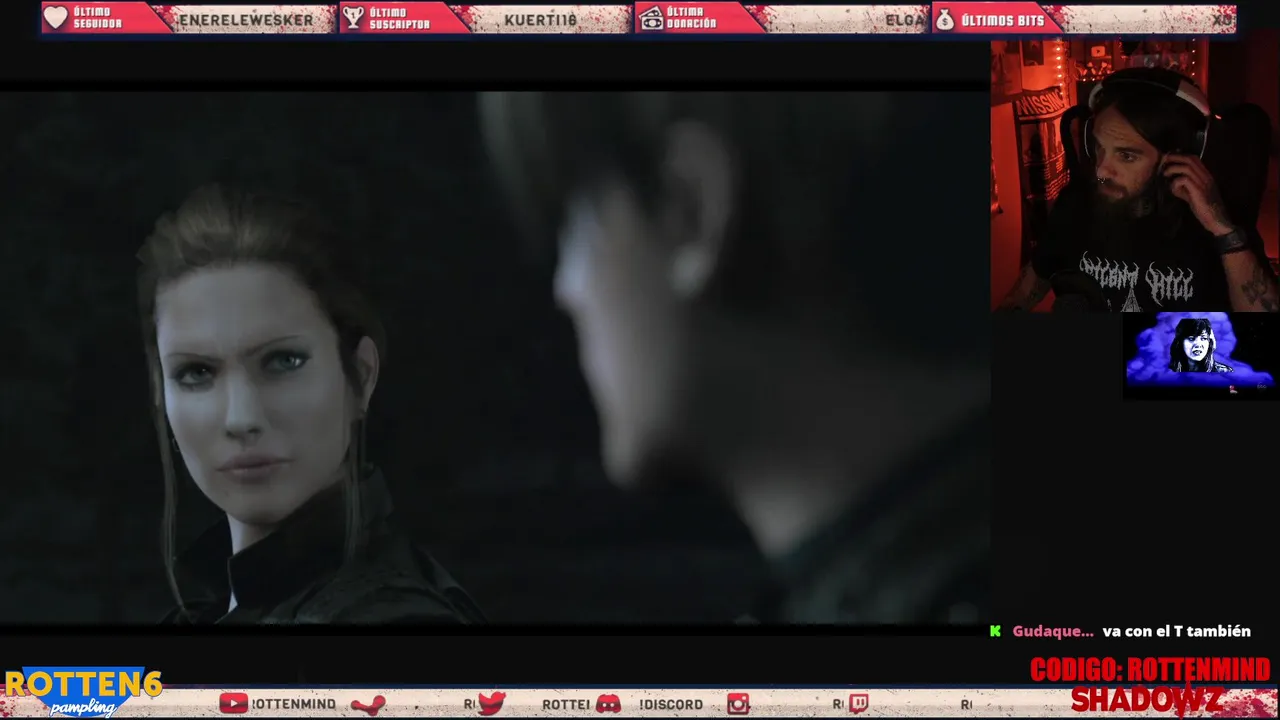This screenshot has height=720, width=1280.
Task: Click the Steam icon in bottom bar
Action: coord(368,704)
